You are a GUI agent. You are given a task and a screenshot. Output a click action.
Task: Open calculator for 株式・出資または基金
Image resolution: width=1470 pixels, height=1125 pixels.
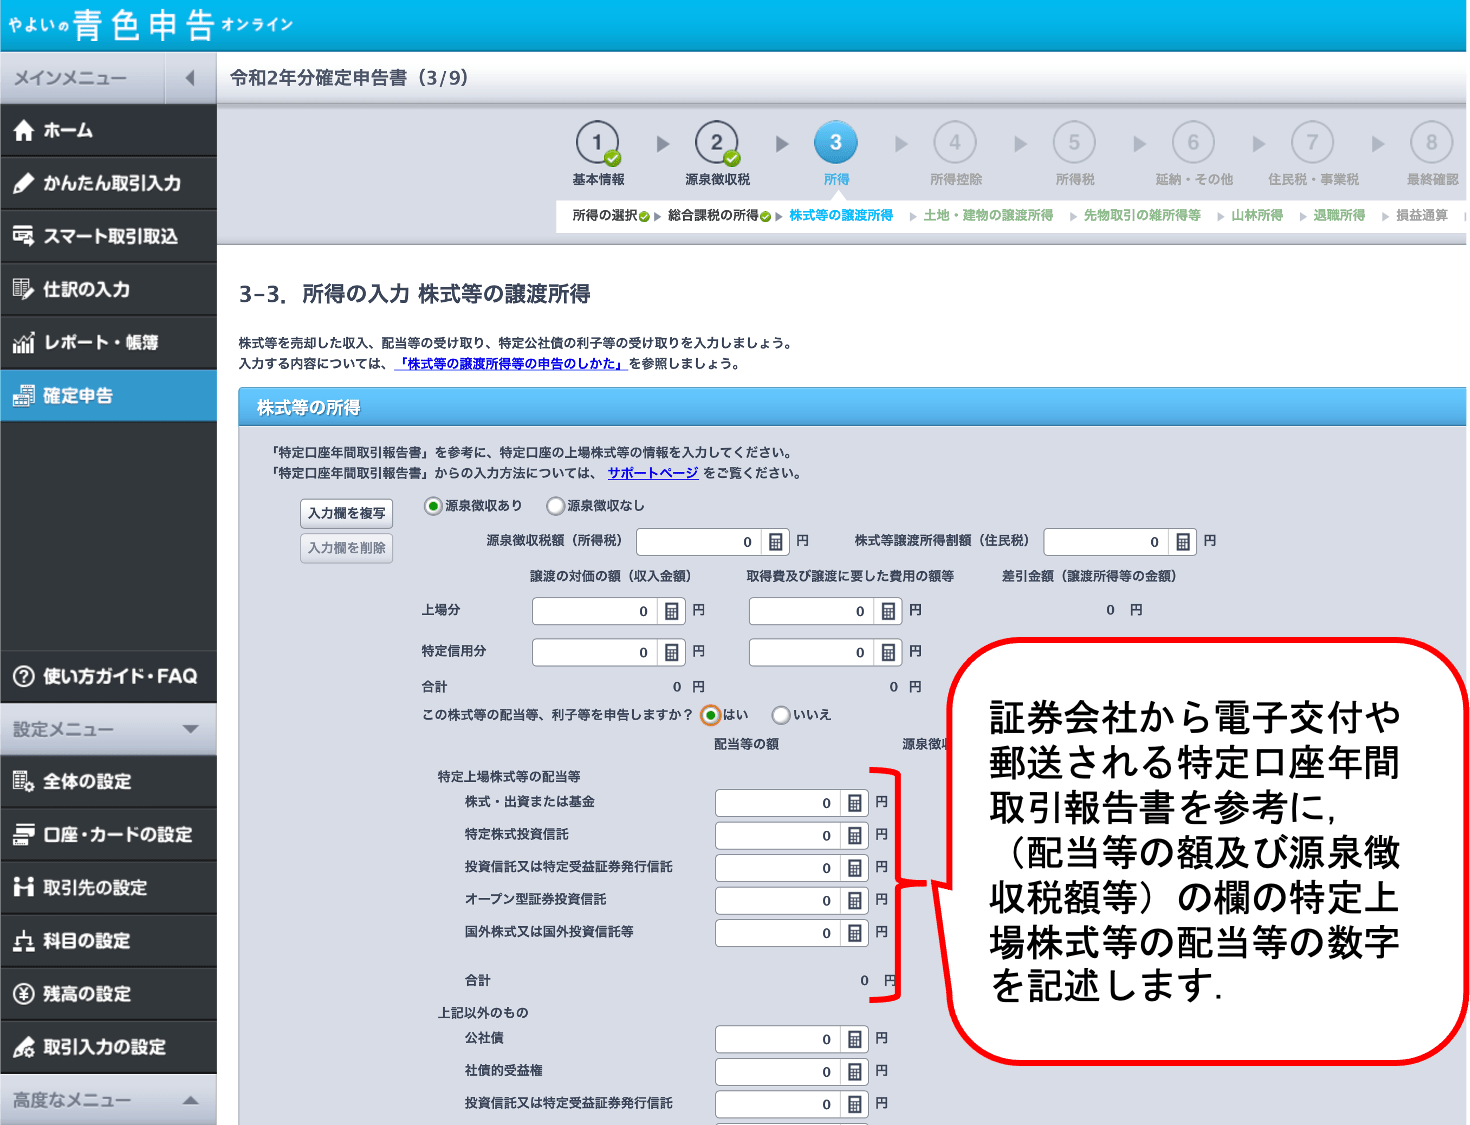click(854, 803)
